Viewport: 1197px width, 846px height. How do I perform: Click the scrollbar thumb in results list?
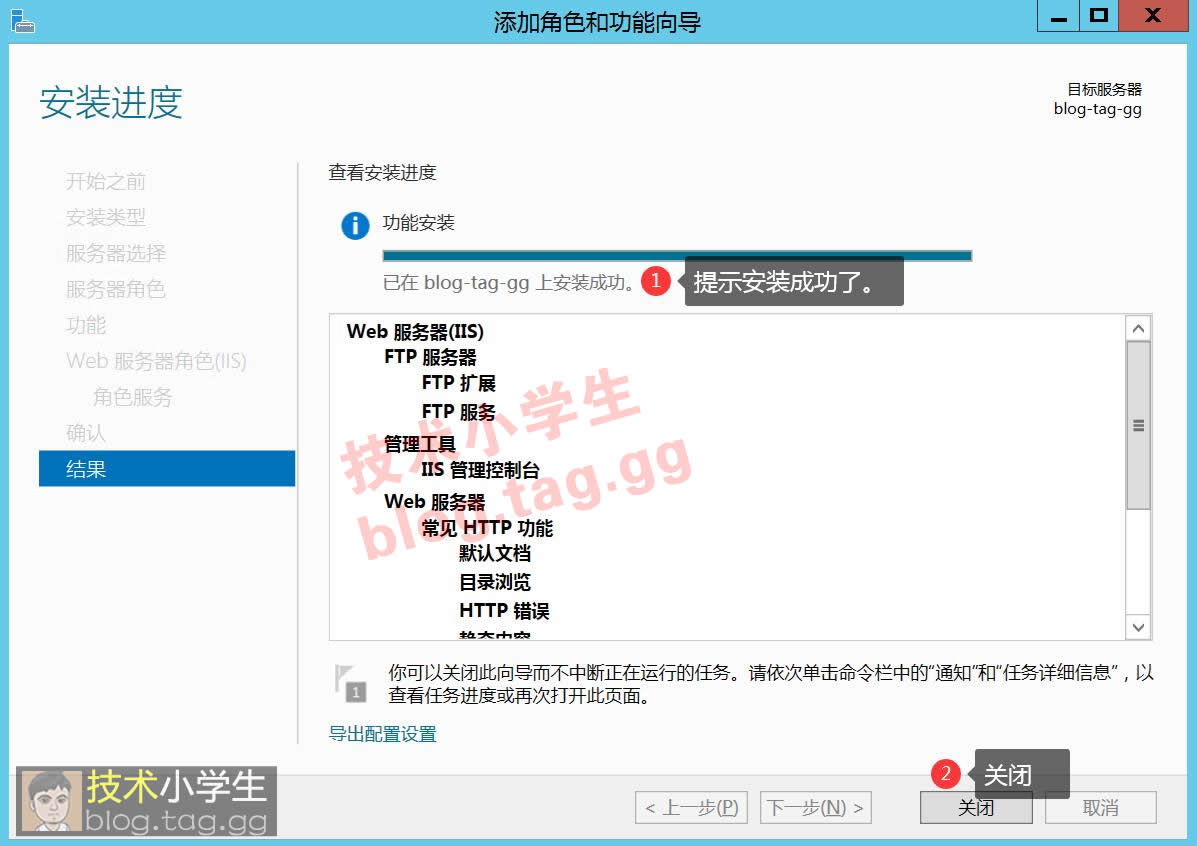1138,426
